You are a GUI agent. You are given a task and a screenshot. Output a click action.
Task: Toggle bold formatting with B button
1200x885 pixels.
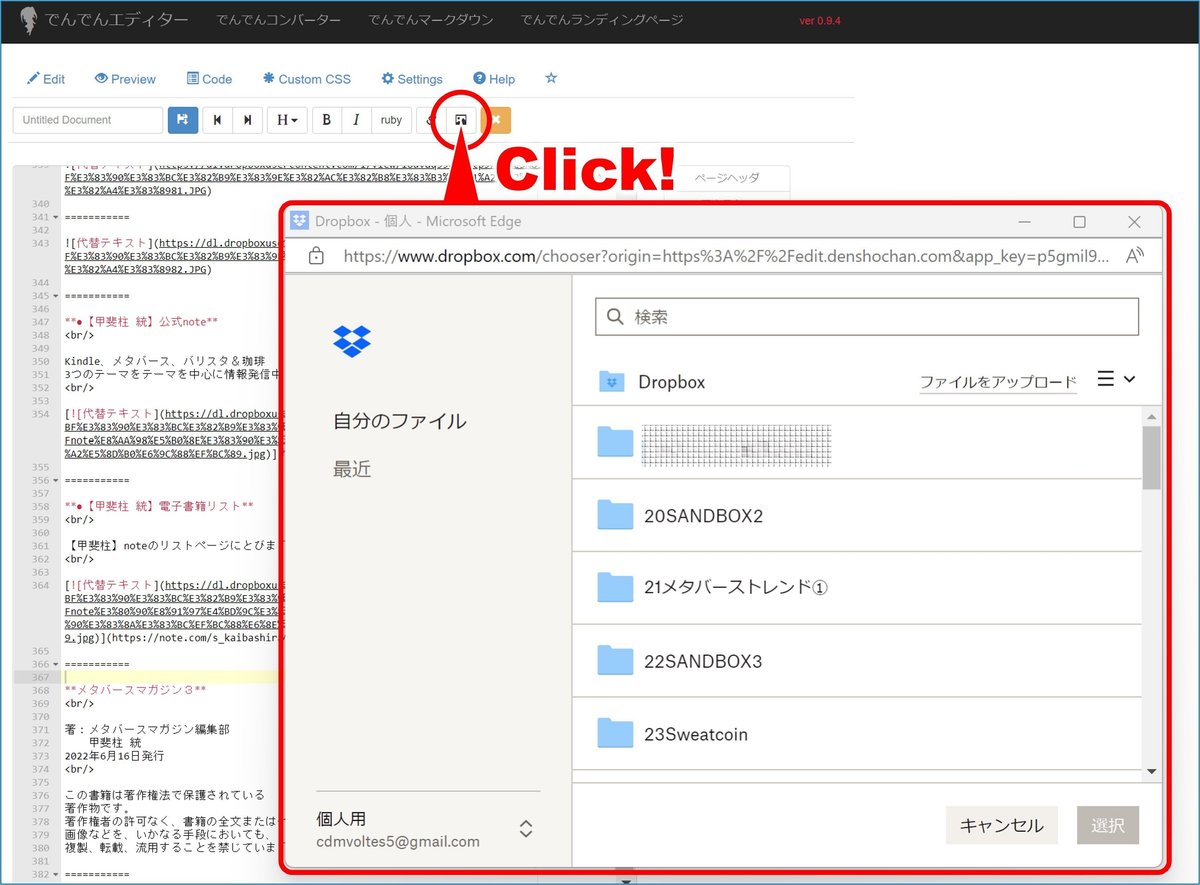tap(327, 120)
